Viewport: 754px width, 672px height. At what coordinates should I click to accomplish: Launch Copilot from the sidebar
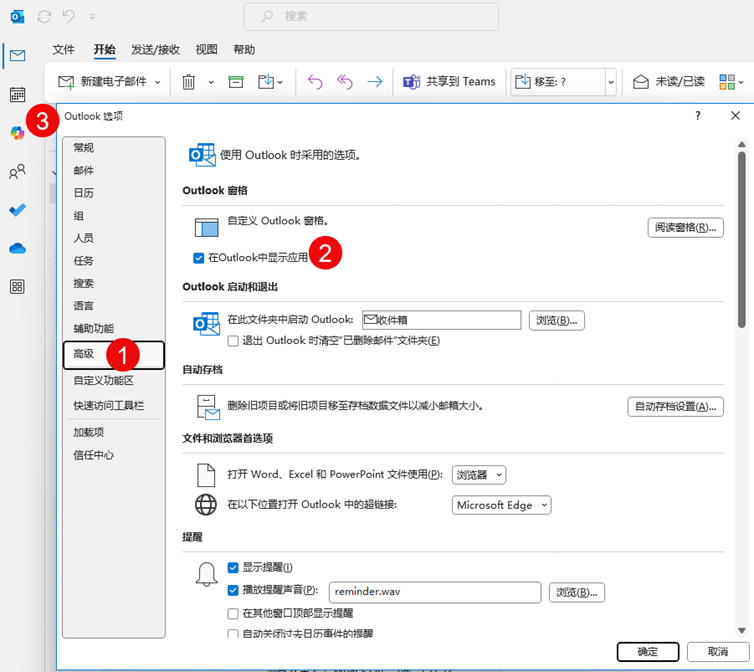[17, 133]
